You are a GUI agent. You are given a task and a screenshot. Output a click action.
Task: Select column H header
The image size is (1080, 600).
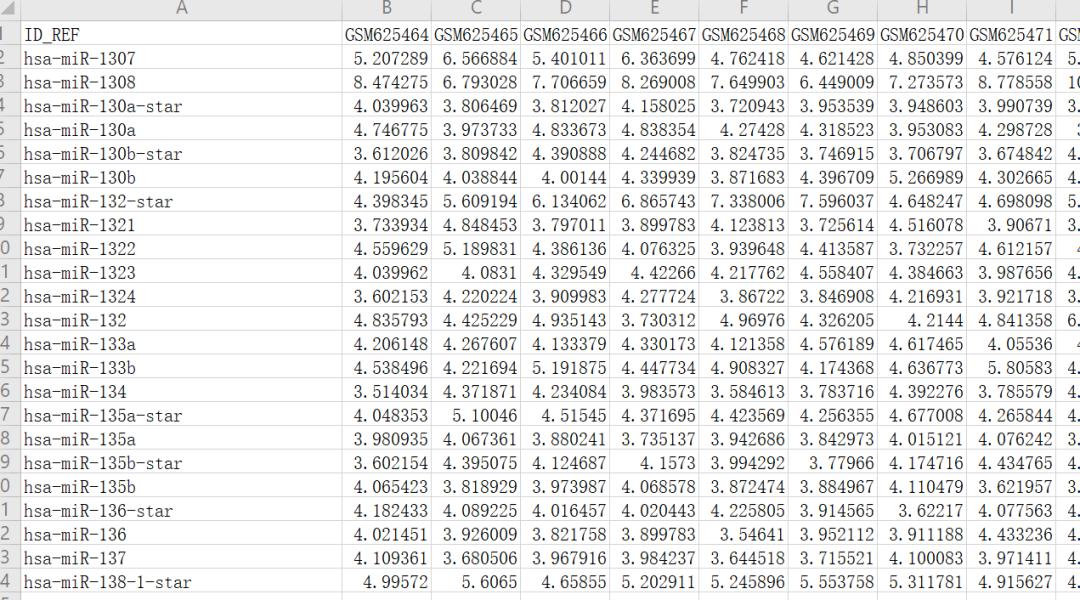(x=922, y=10)
